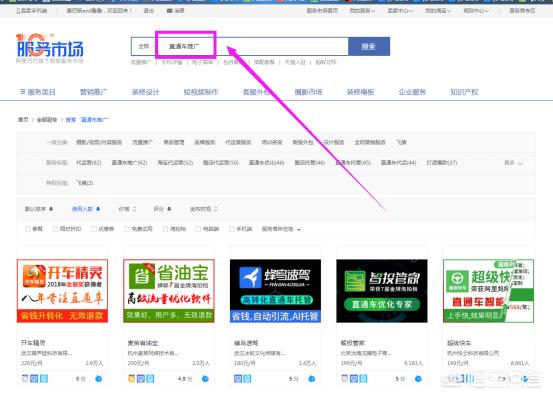This screenshot has width=553, height=398.
Task: Check the 手机端 checkbox
Action: tap(231, 229)
